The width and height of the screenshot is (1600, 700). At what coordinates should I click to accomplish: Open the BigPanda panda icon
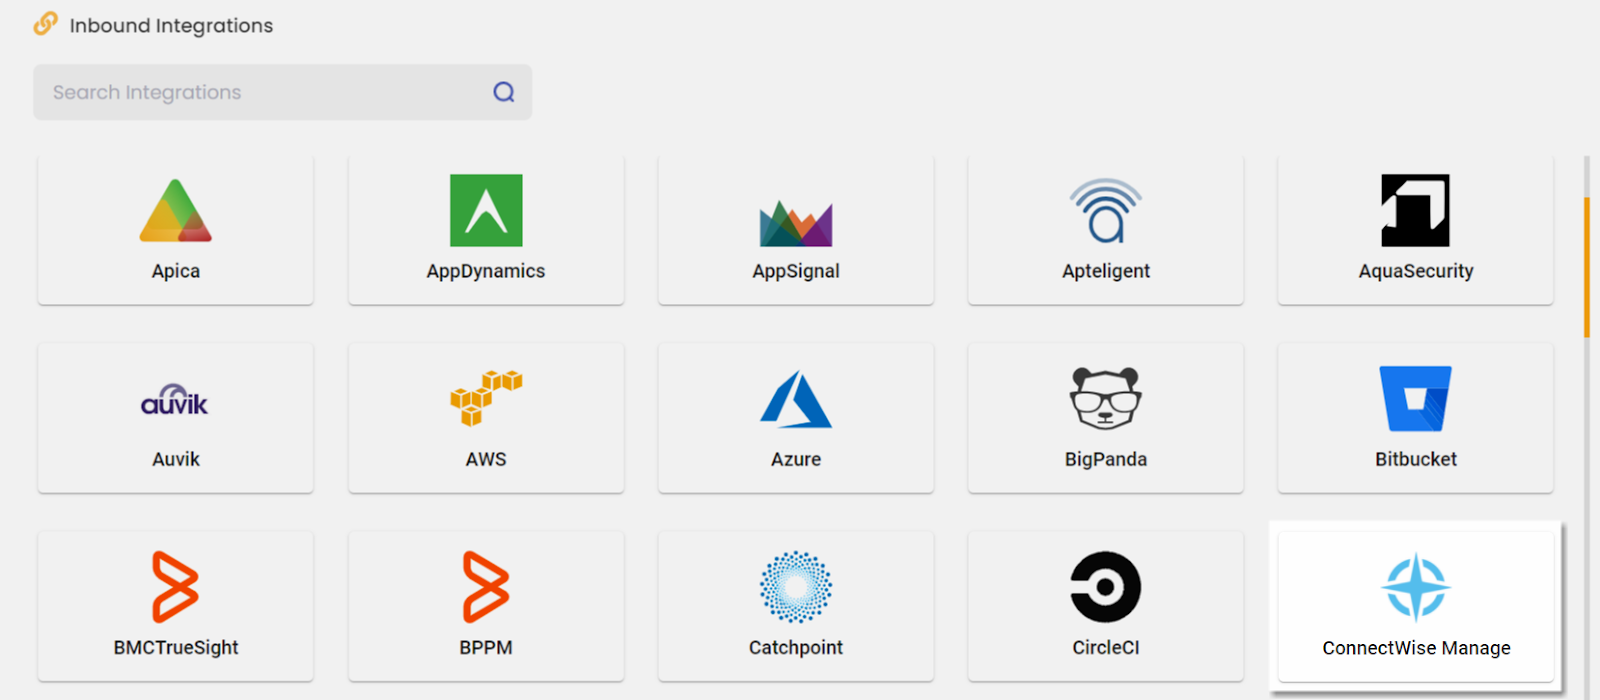(1106, 398)
